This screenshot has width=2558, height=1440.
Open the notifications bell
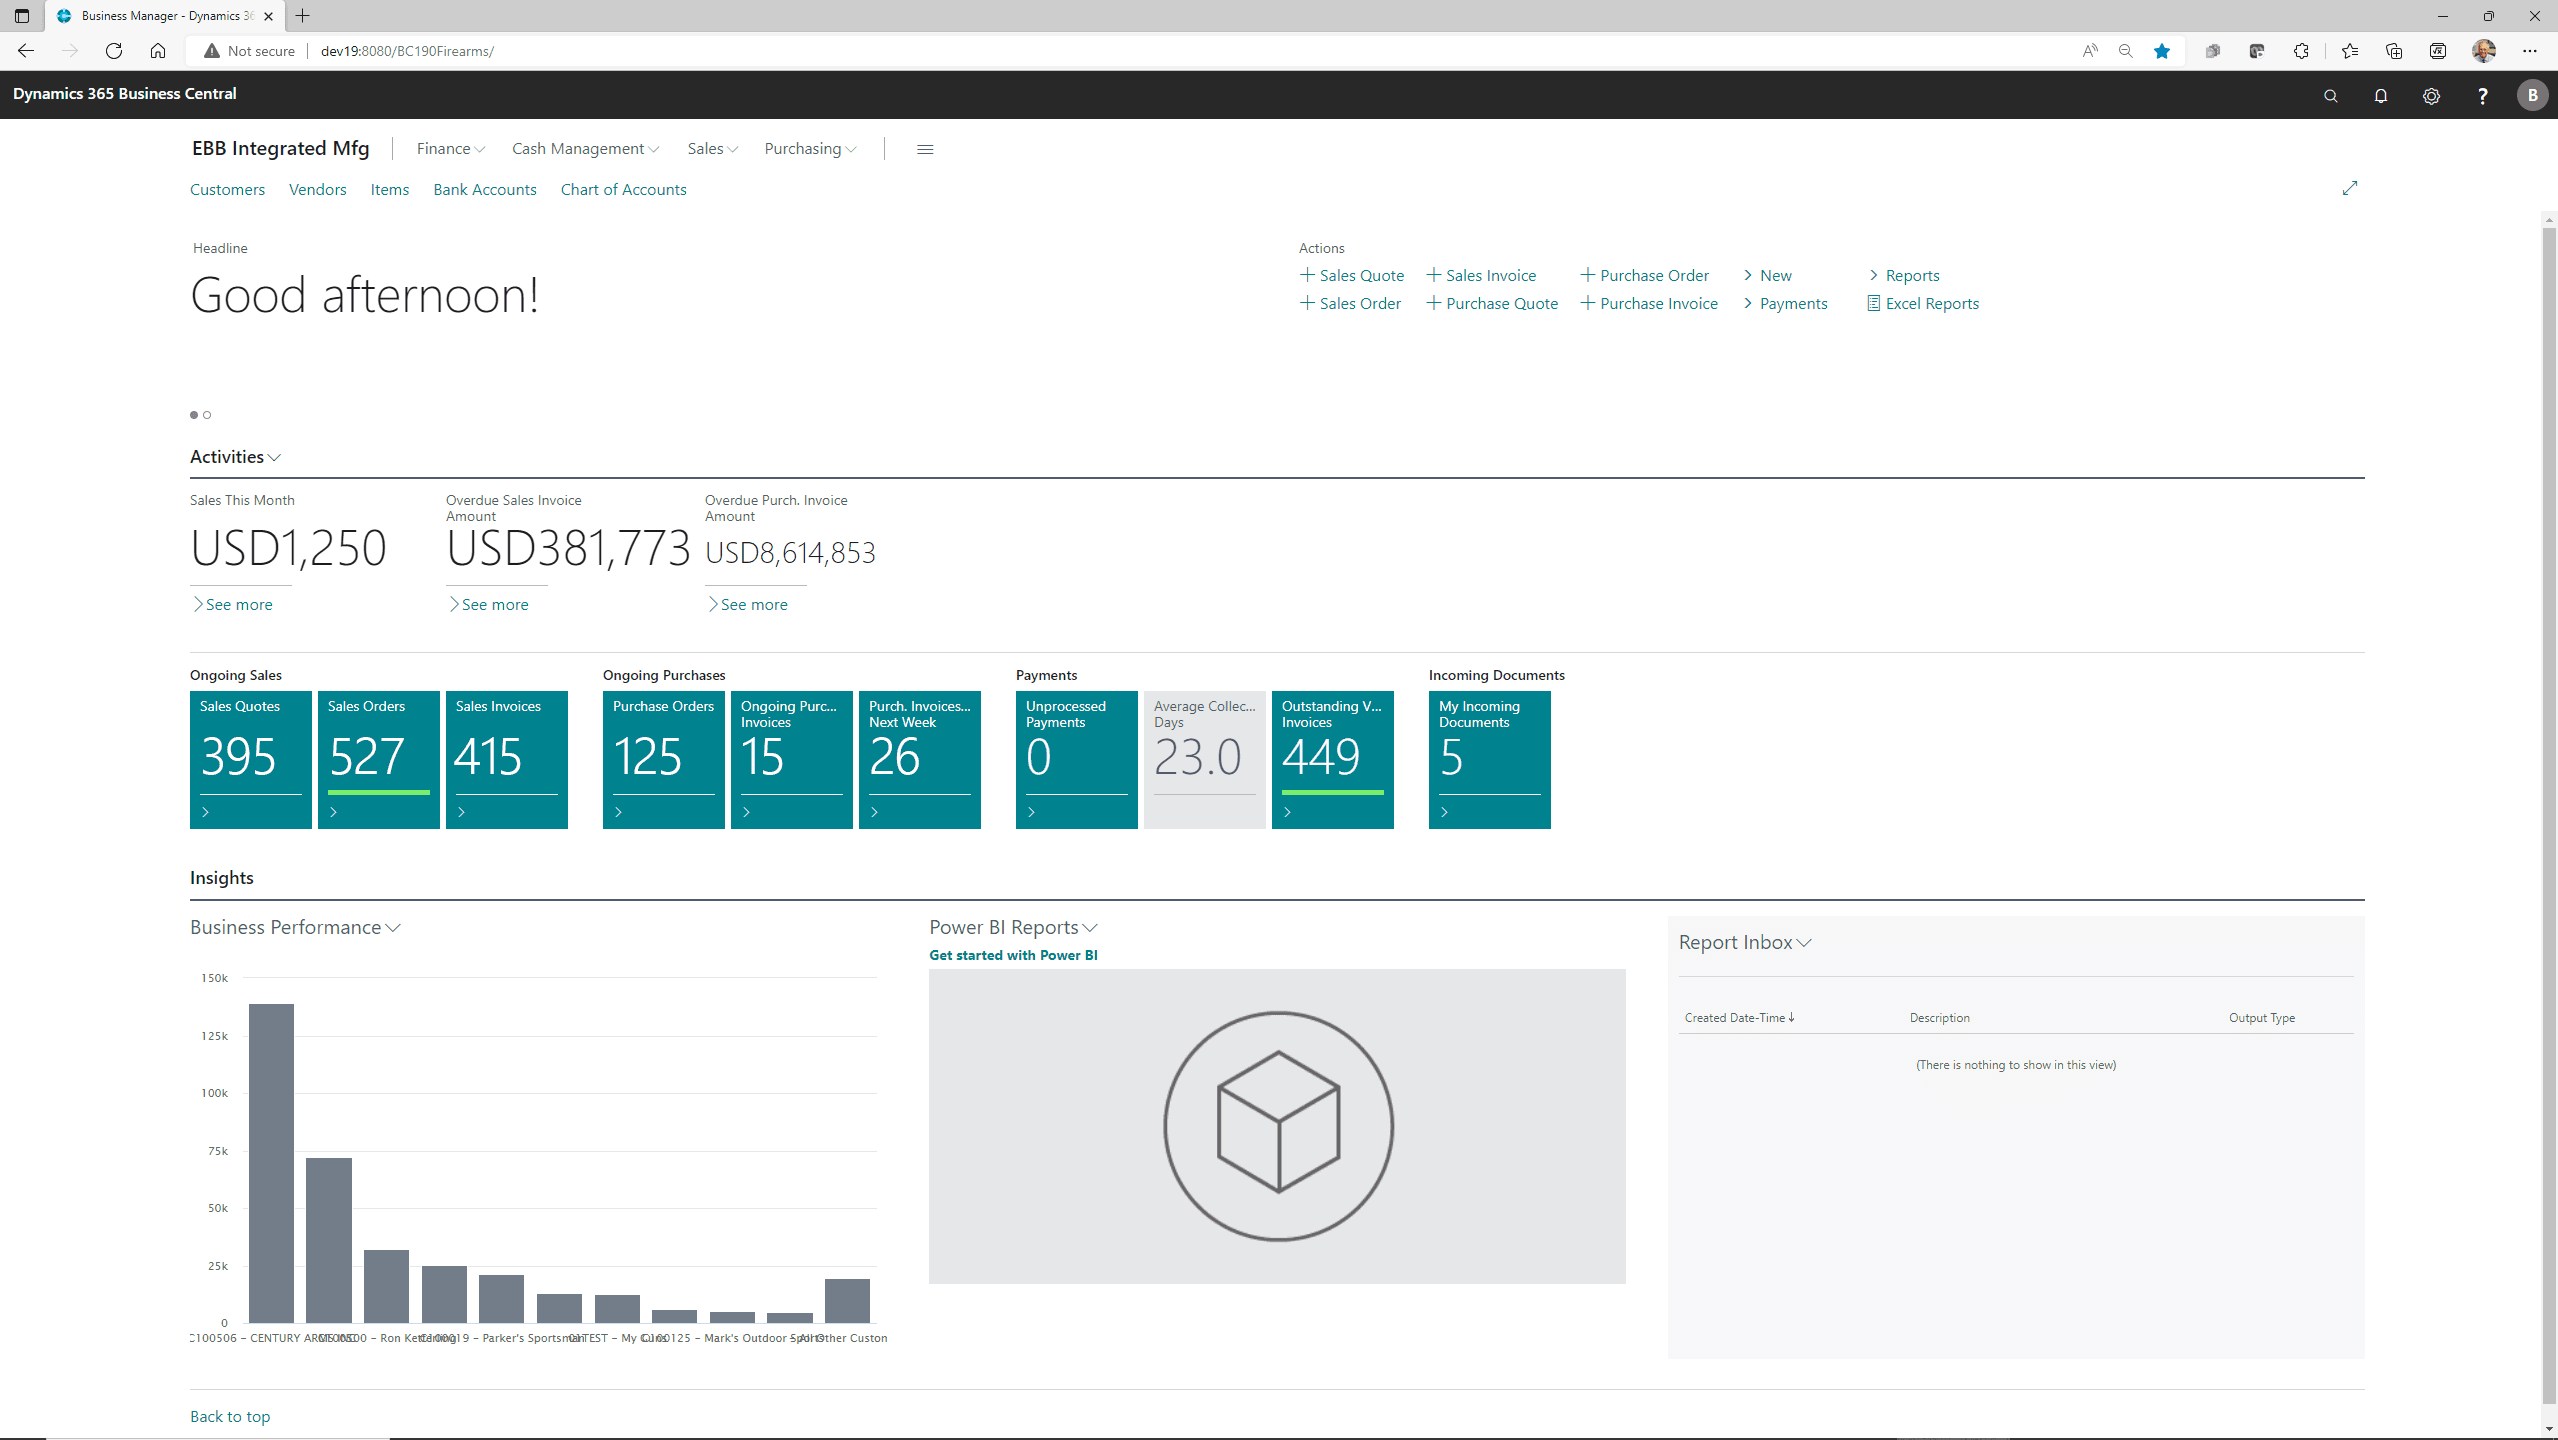(x=2380, y=96)
